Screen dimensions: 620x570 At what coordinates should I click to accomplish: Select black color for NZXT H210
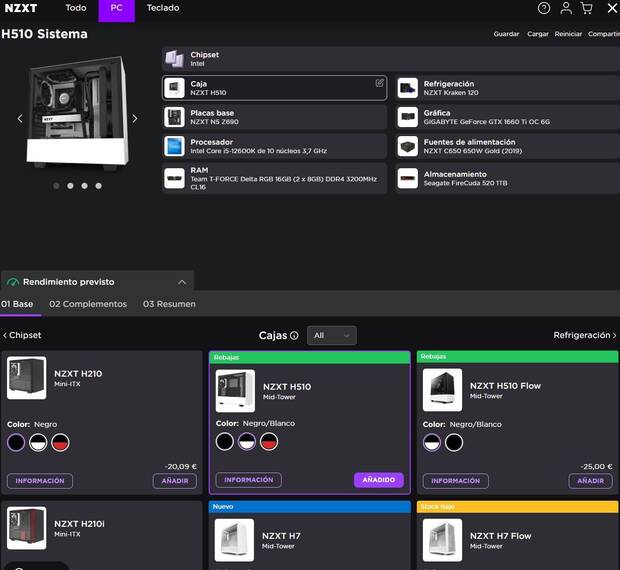pyautogui.click(x=16, y=442)
